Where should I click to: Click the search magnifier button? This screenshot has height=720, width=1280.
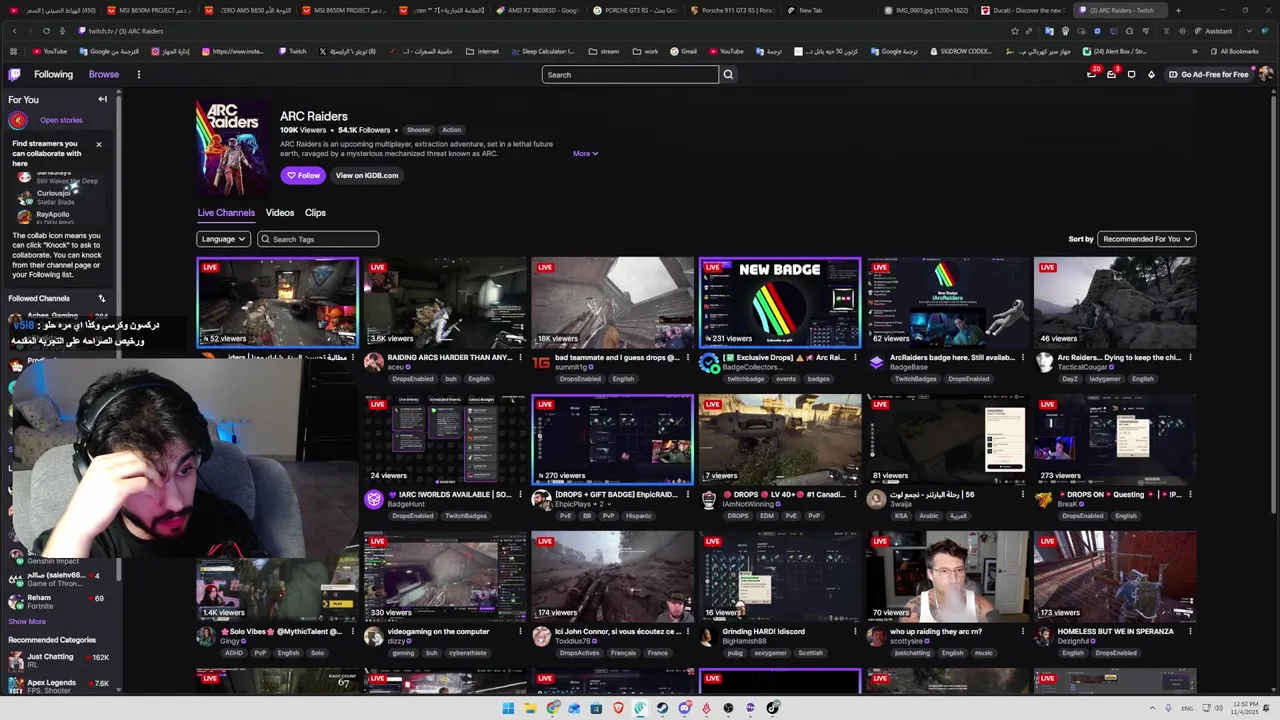pos(728,74)
